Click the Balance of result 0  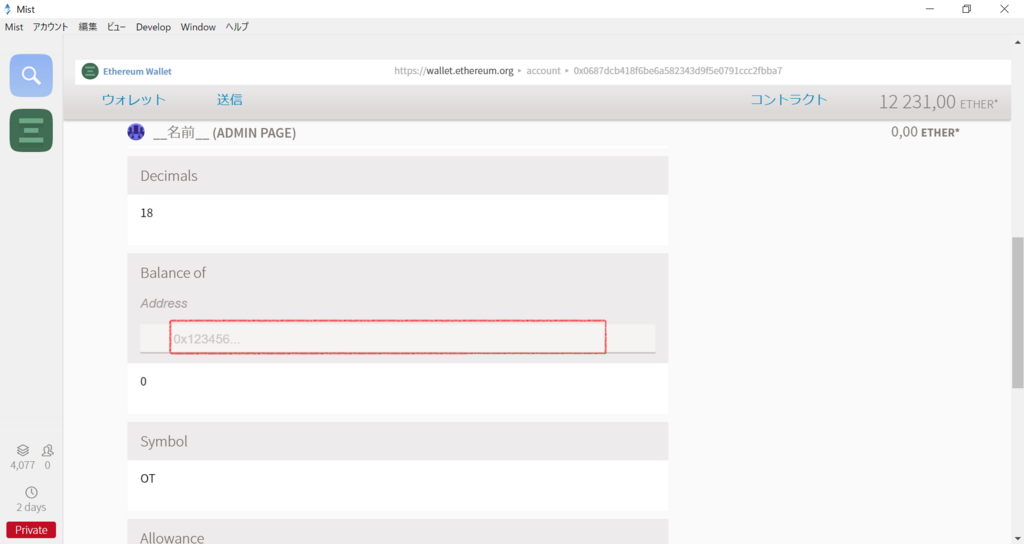click(144, 381)
